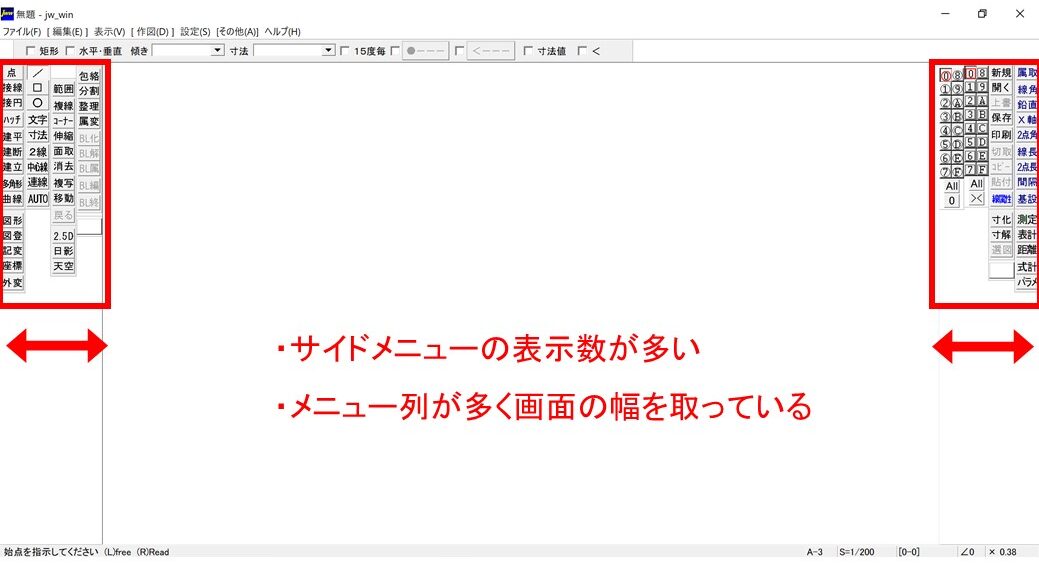1039x566 pixels.
Task: Choose the 整理 data cleanup tool
Action: pos(89,106)
